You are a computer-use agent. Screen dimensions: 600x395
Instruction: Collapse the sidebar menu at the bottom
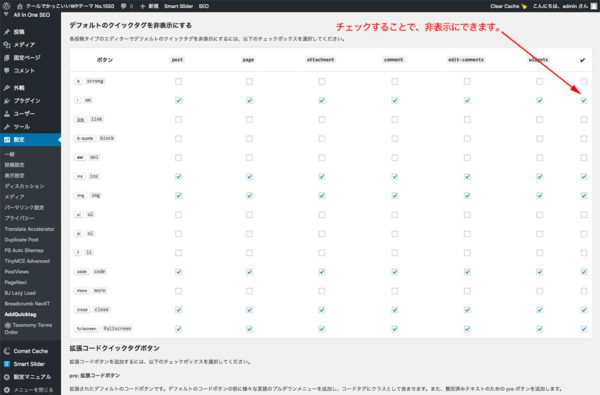coord(29,390)
